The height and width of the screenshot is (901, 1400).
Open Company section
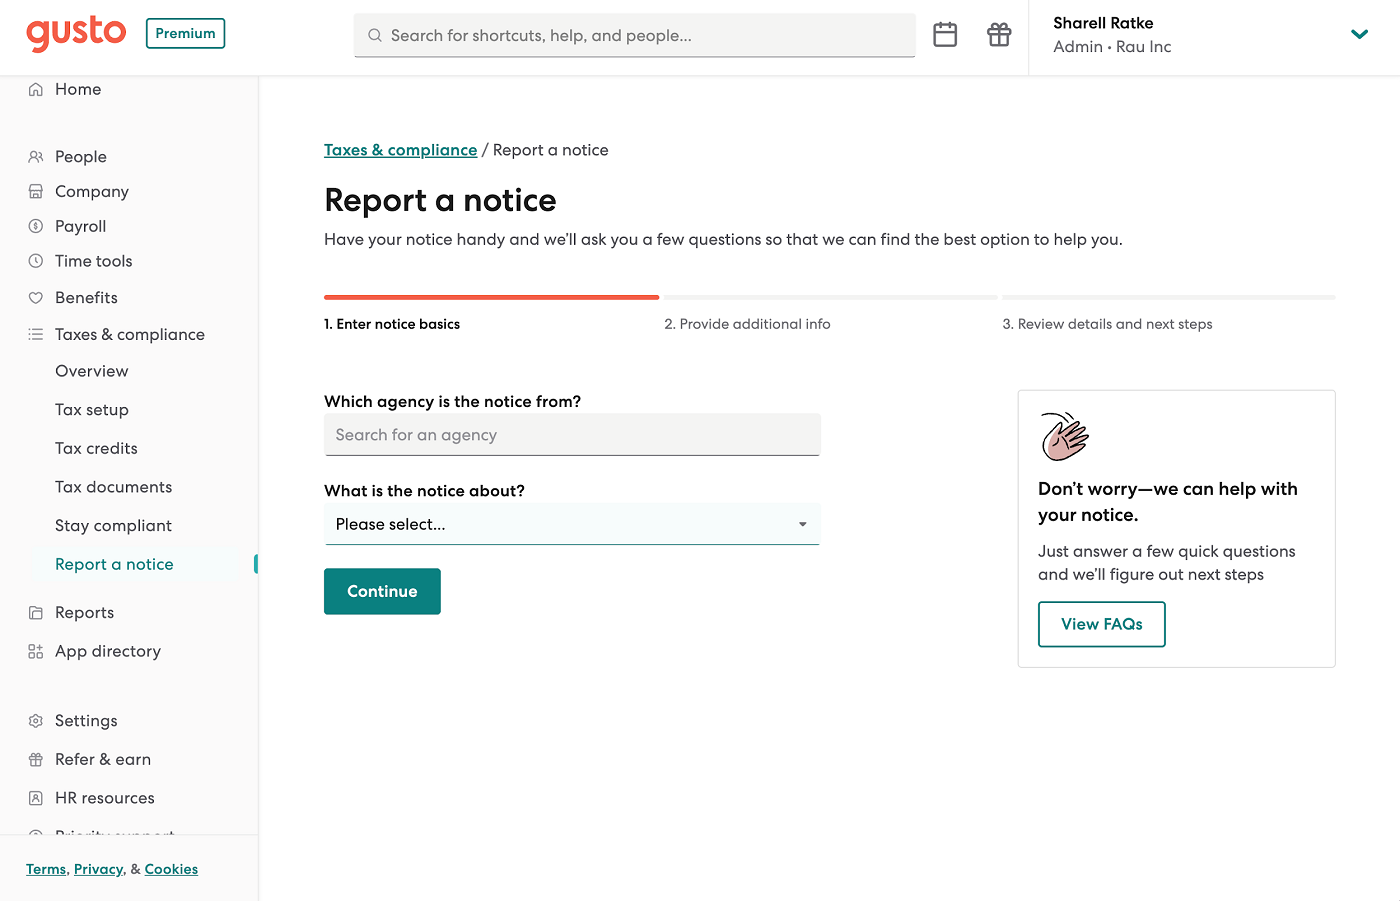(x=92, y=191)
